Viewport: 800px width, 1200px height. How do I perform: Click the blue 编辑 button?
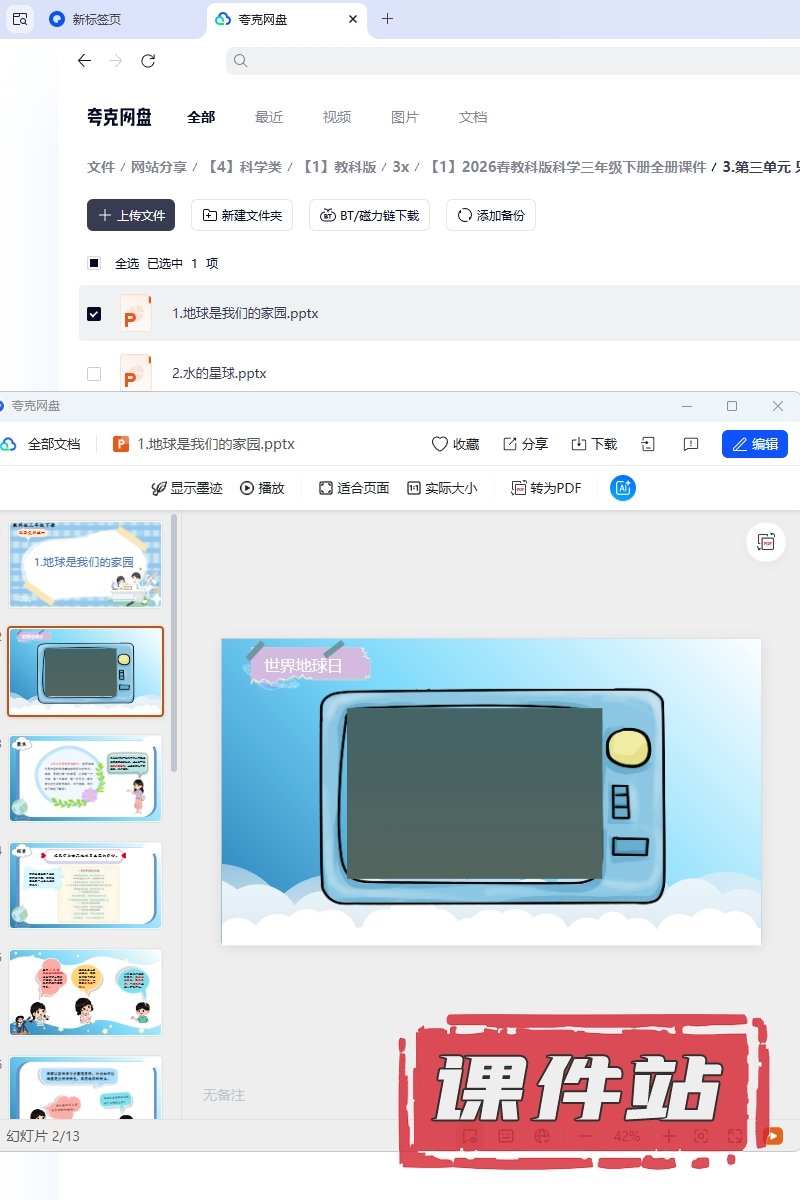(755, 444)
